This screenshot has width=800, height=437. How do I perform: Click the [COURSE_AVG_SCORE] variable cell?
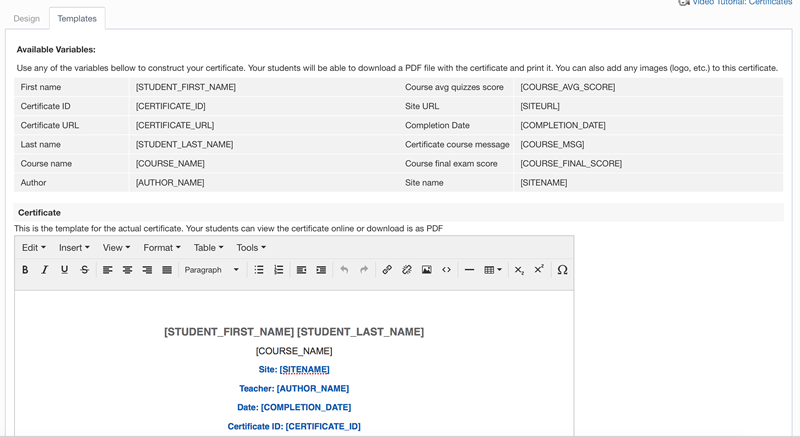(567, 87)
